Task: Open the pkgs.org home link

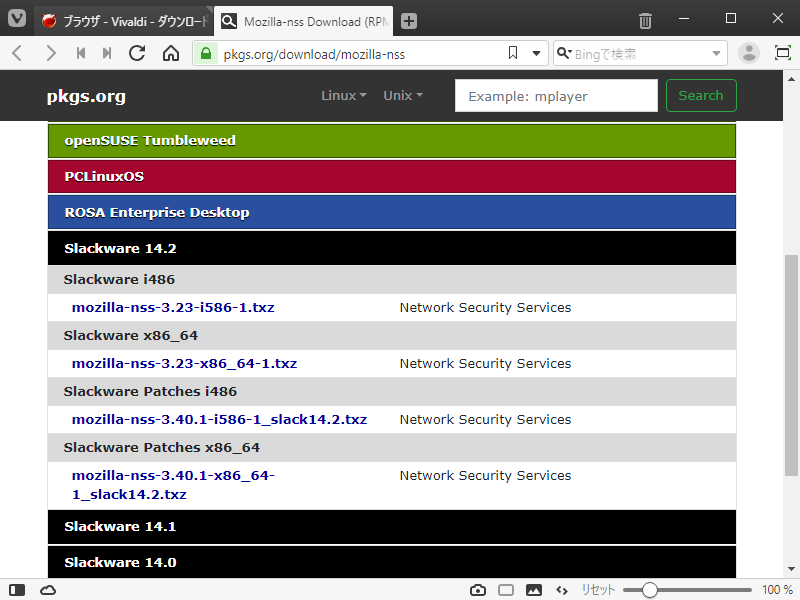Action: [86, 96]
